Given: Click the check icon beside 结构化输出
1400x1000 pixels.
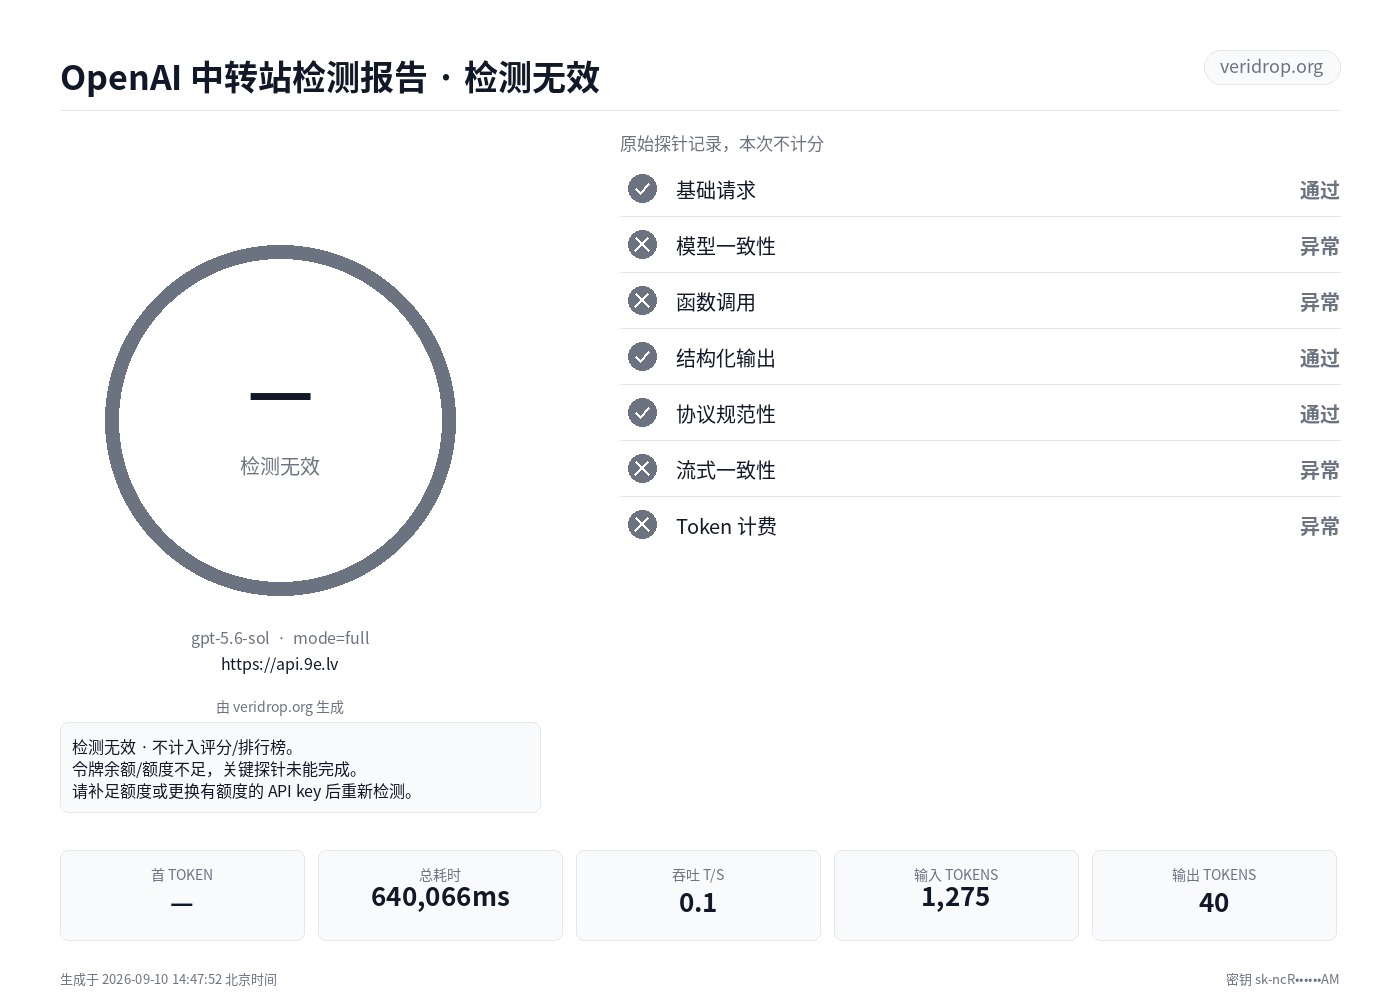Looking at the screenshot, I should pyautogui.click(x=642, y=357).
